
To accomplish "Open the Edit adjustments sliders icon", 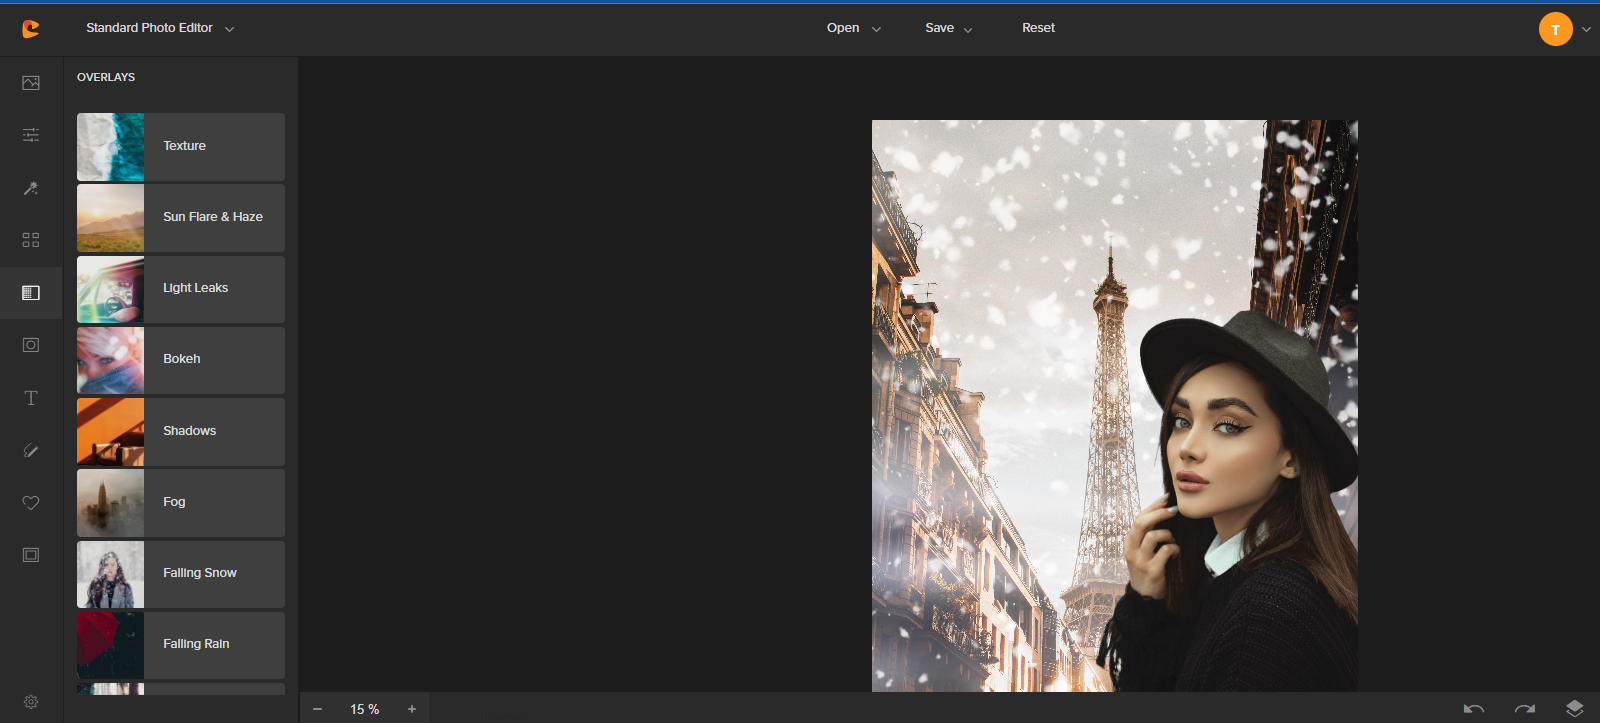I will (x=31, y=135).
